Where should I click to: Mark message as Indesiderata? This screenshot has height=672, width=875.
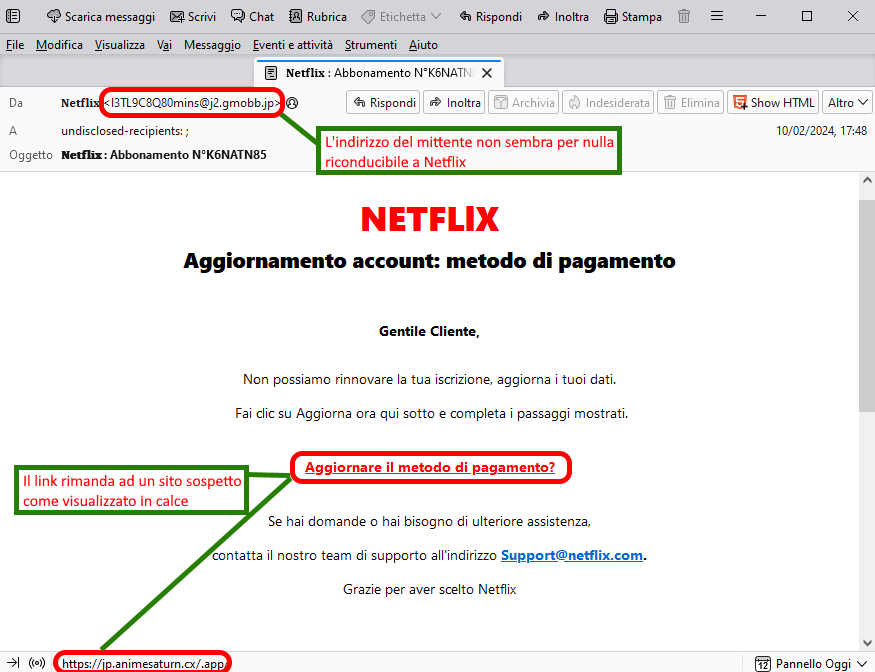point(608,103)
